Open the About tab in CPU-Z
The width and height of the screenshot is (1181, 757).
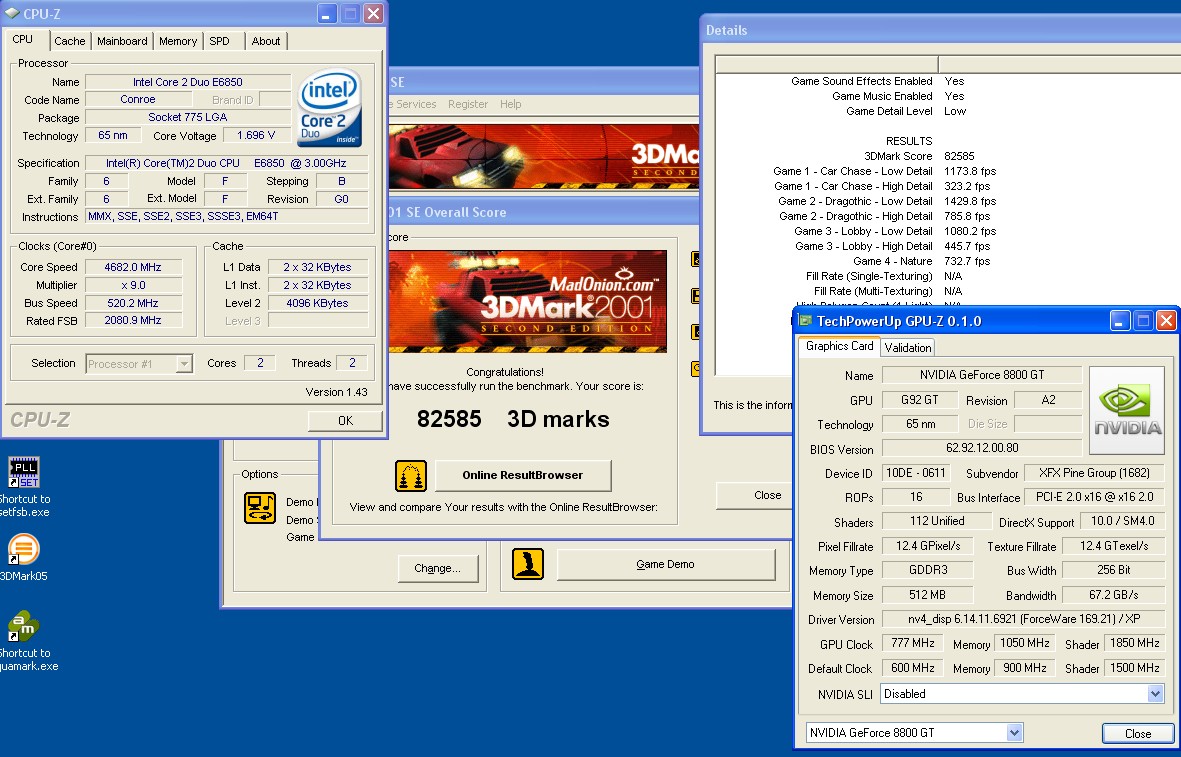tap(266, 41)
